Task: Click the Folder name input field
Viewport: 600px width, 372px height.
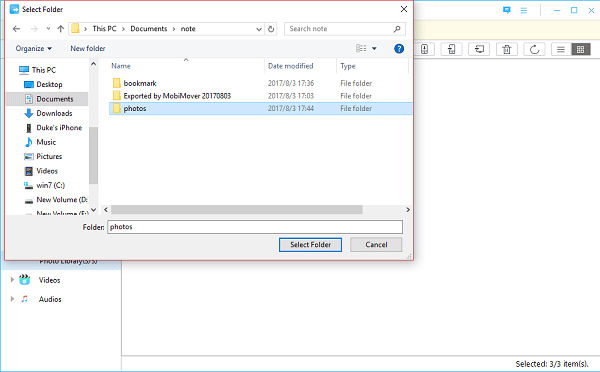Action: pos(255,227)
